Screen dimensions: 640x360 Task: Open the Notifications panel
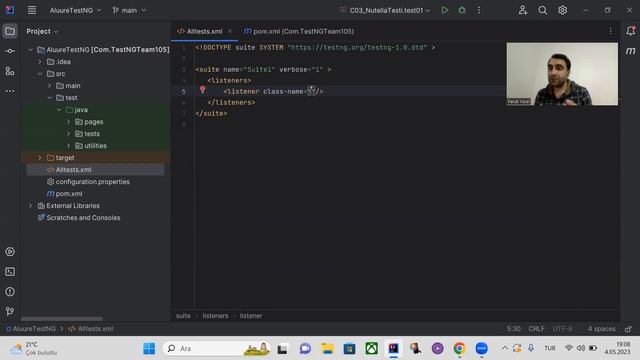coord(630,31)
